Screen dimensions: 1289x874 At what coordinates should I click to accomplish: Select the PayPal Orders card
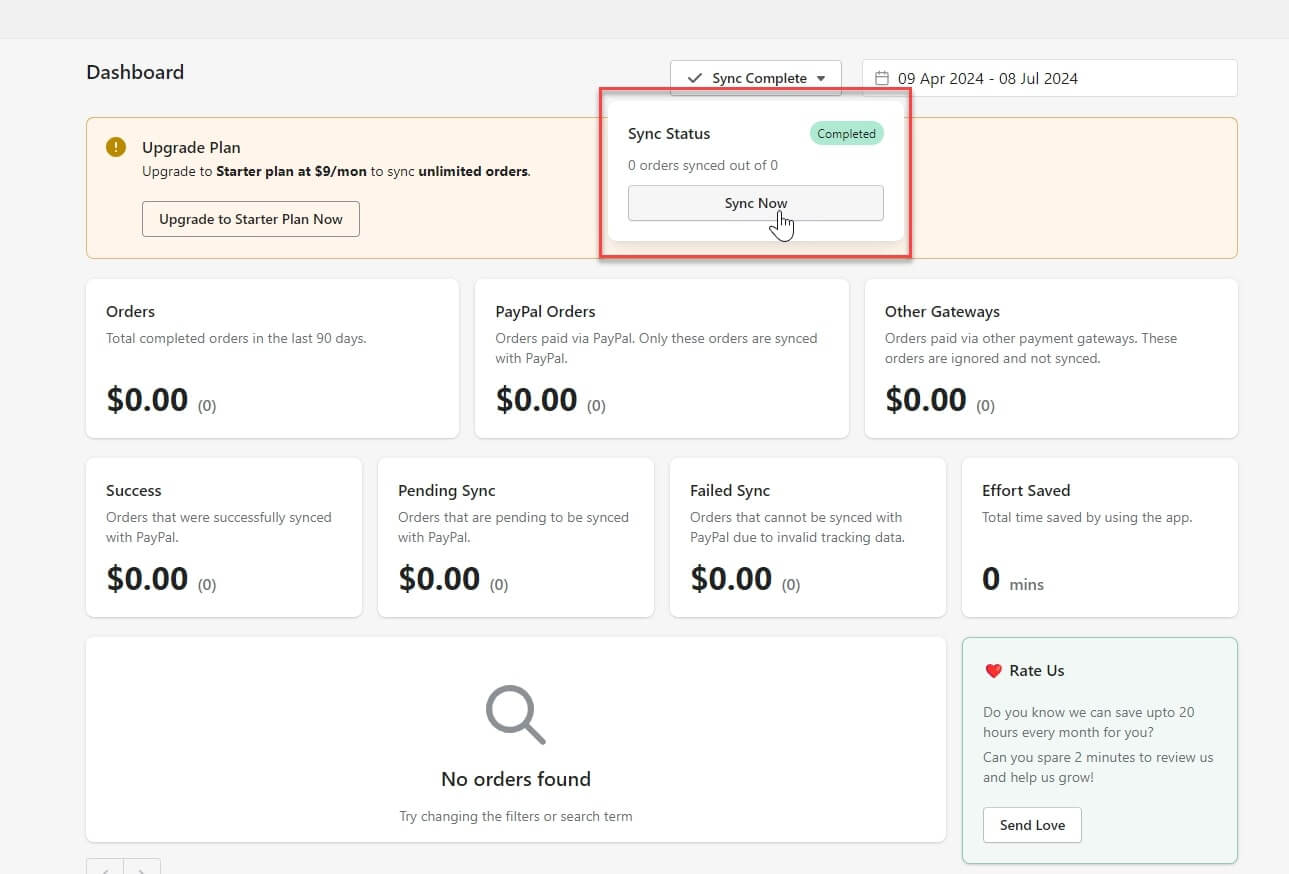[661, 358]
